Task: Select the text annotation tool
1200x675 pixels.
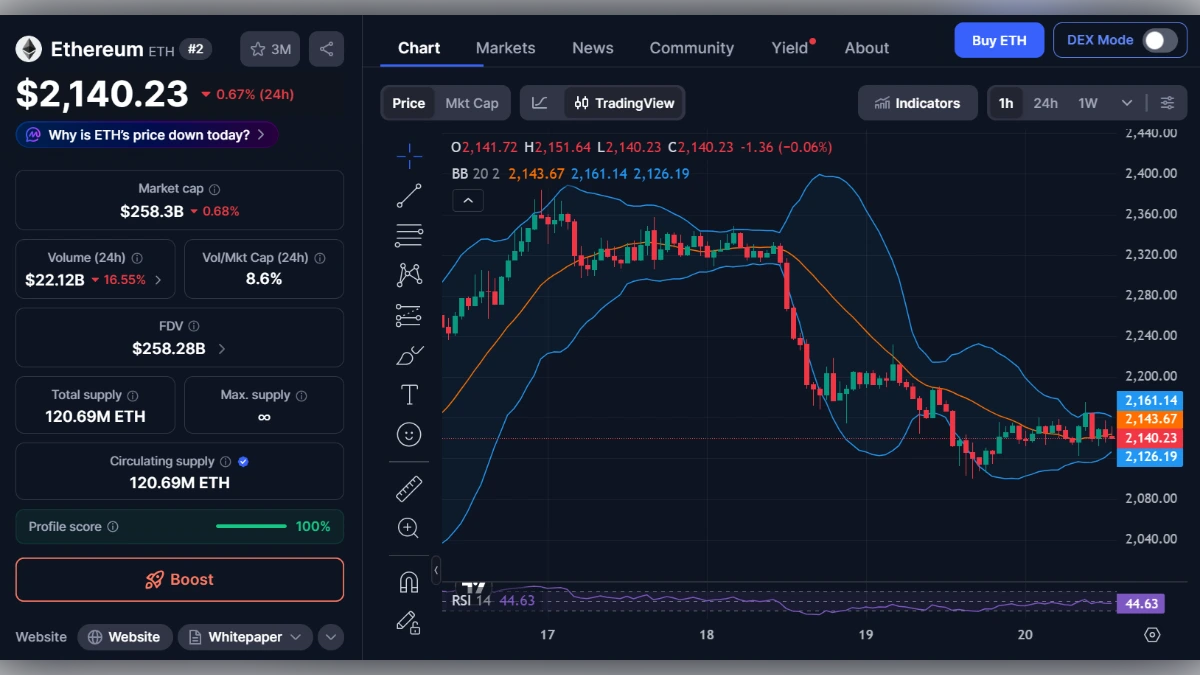Action: 409,394
